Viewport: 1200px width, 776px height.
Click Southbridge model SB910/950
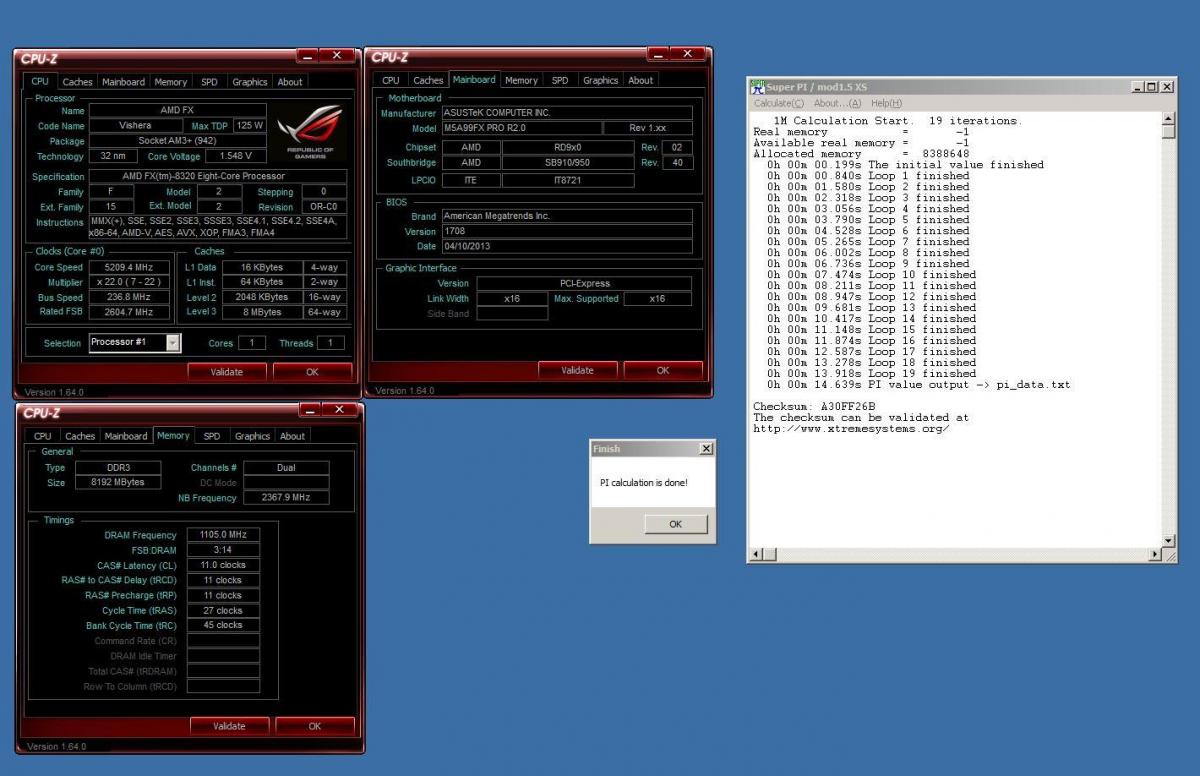click(567, 163)
